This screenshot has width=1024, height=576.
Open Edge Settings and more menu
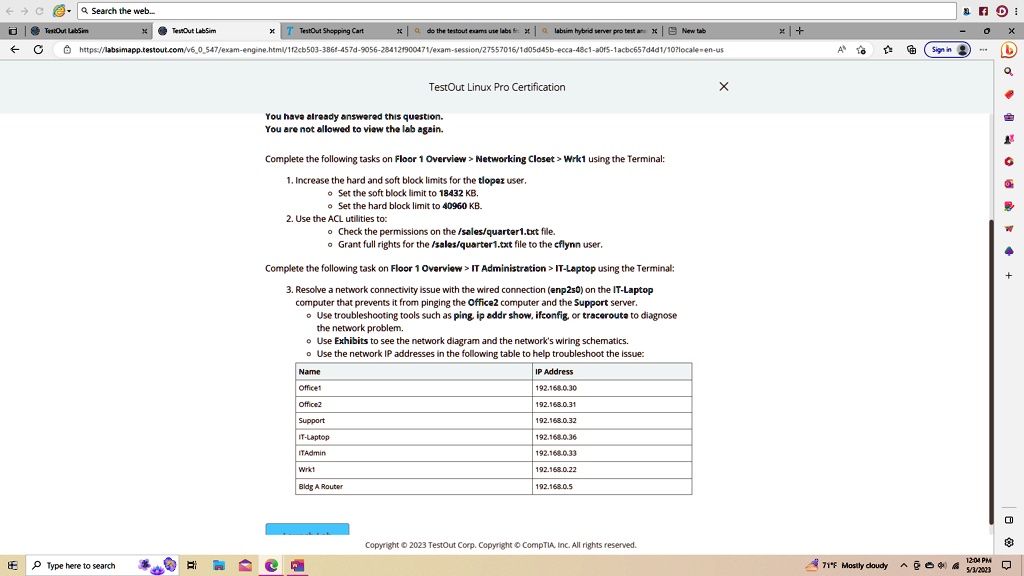coord(984,50)
